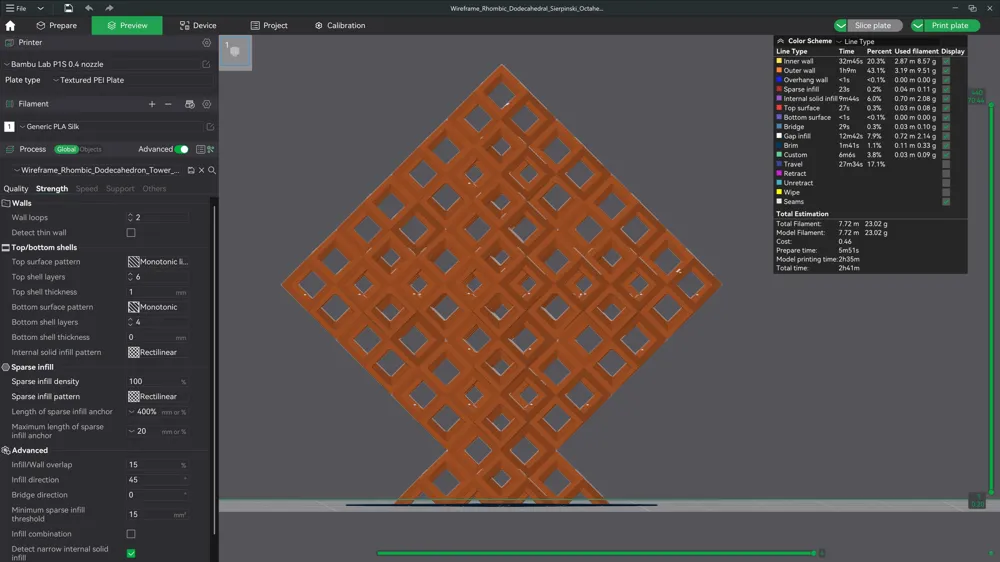This screenshot has width=1000, height=562.
Task: Search process settings with magnifier icon
Action: click(212, 170)
